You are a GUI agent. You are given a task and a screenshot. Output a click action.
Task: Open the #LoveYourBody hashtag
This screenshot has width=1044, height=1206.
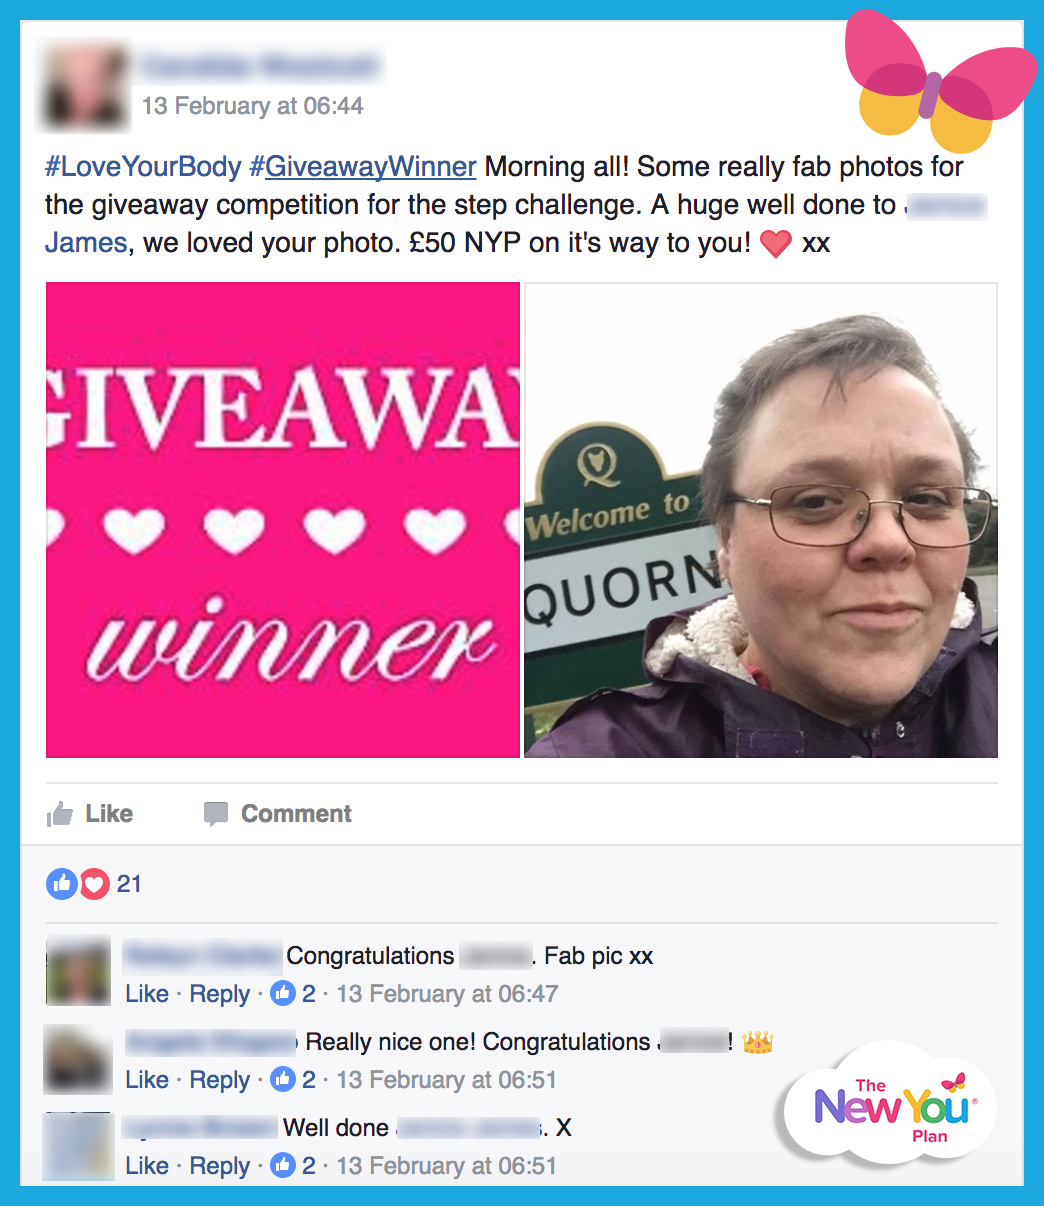point(143,166)
